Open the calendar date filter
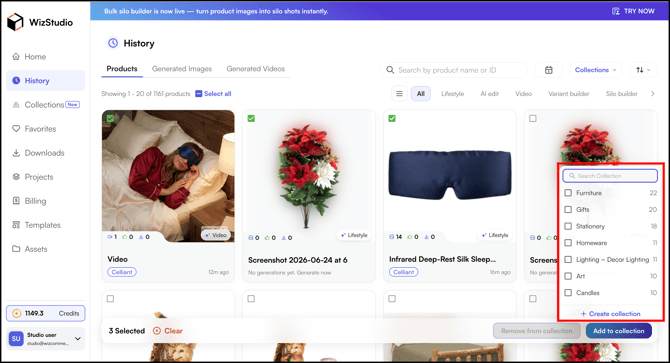Screen dimensions: 670x363 tap(549, 70)
